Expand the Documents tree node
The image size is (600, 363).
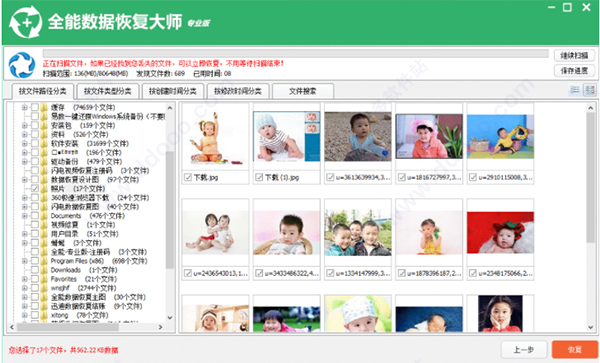point(24,216)
